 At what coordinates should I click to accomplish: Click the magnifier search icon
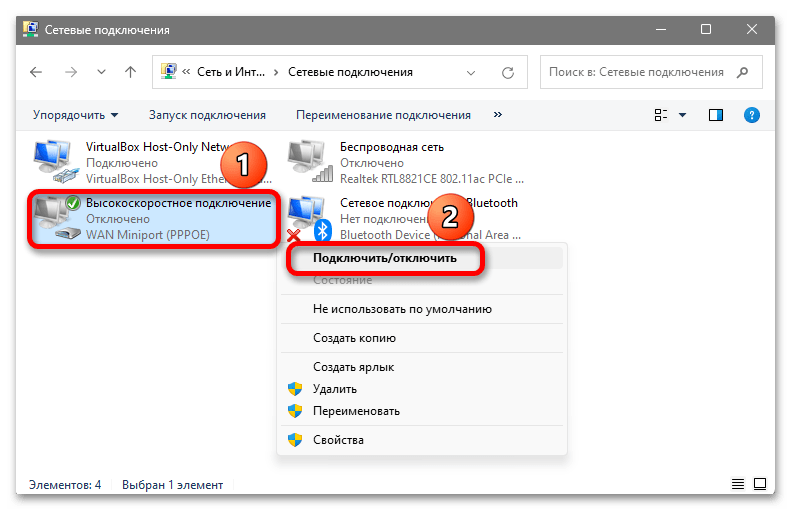tap(742, 72)
